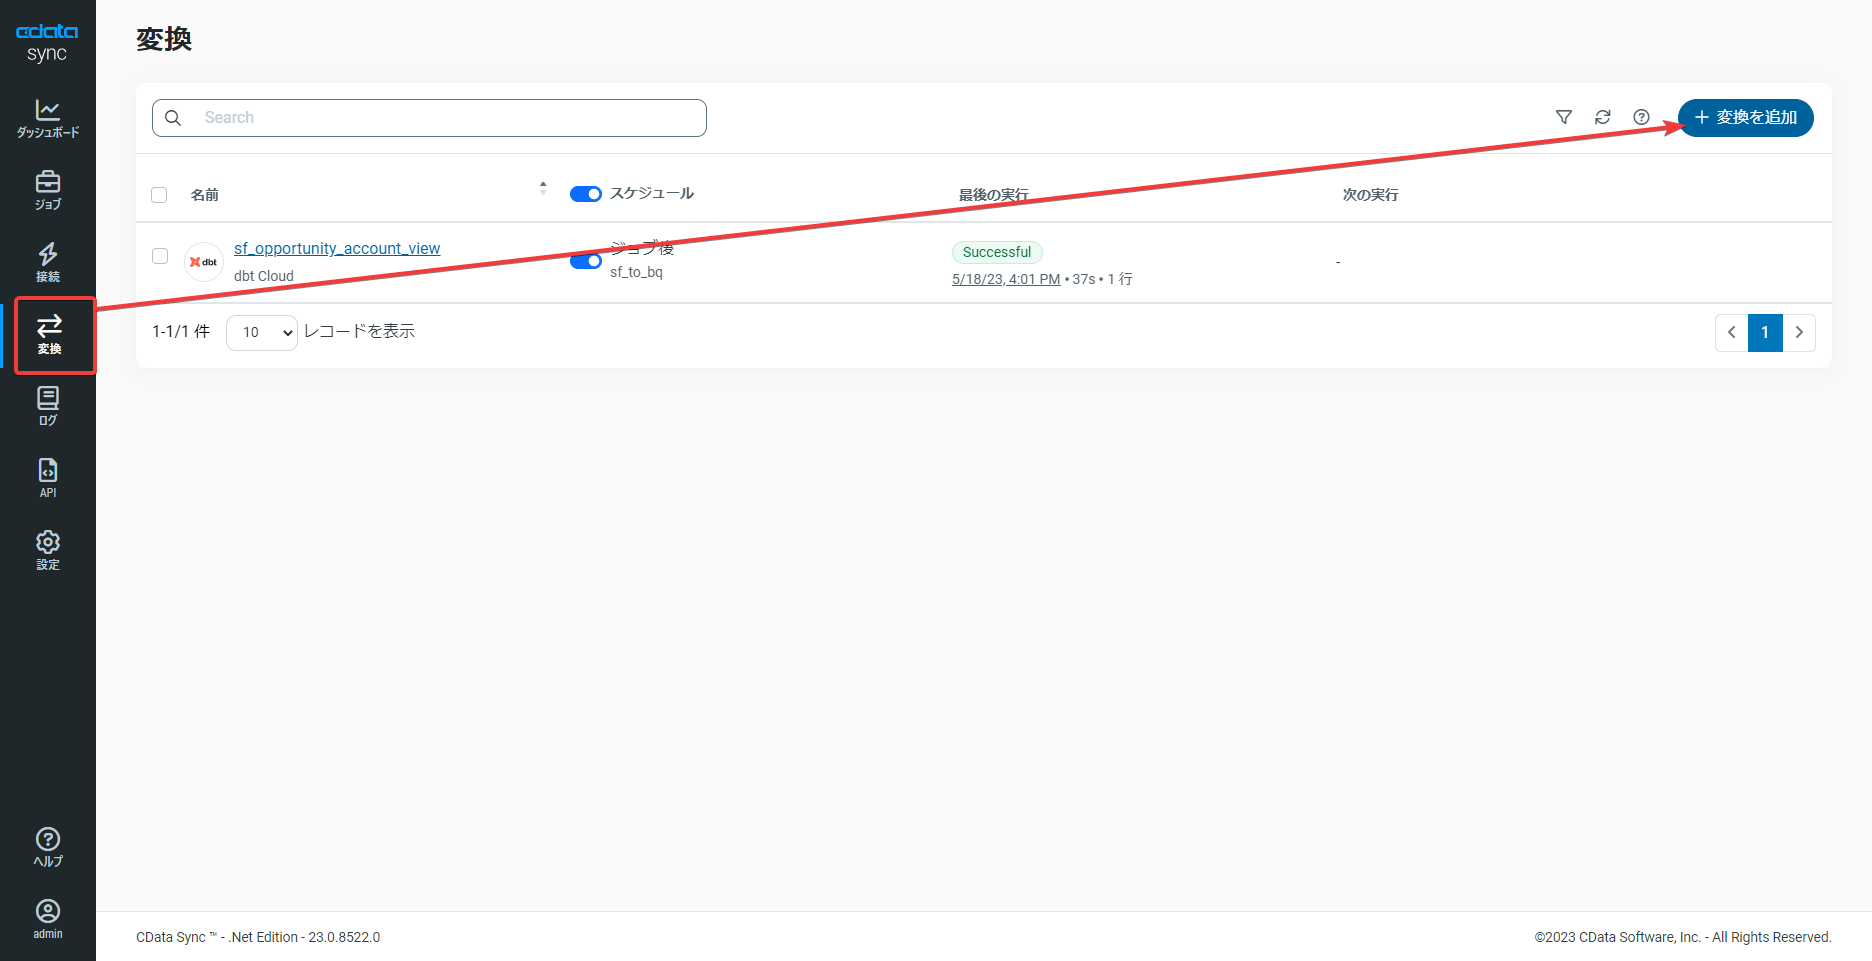Open the ヘルプ help menu
This screenshot has height=961, width=1872.
pos(48,847)
